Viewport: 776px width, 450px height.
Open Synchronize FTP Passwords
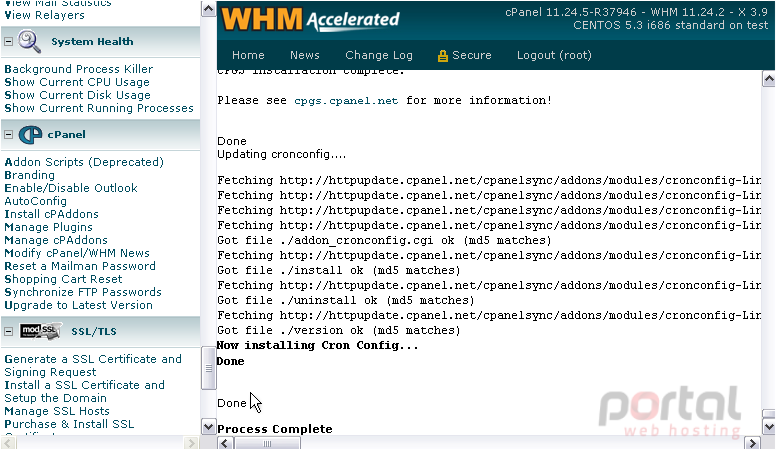(83, 292)
